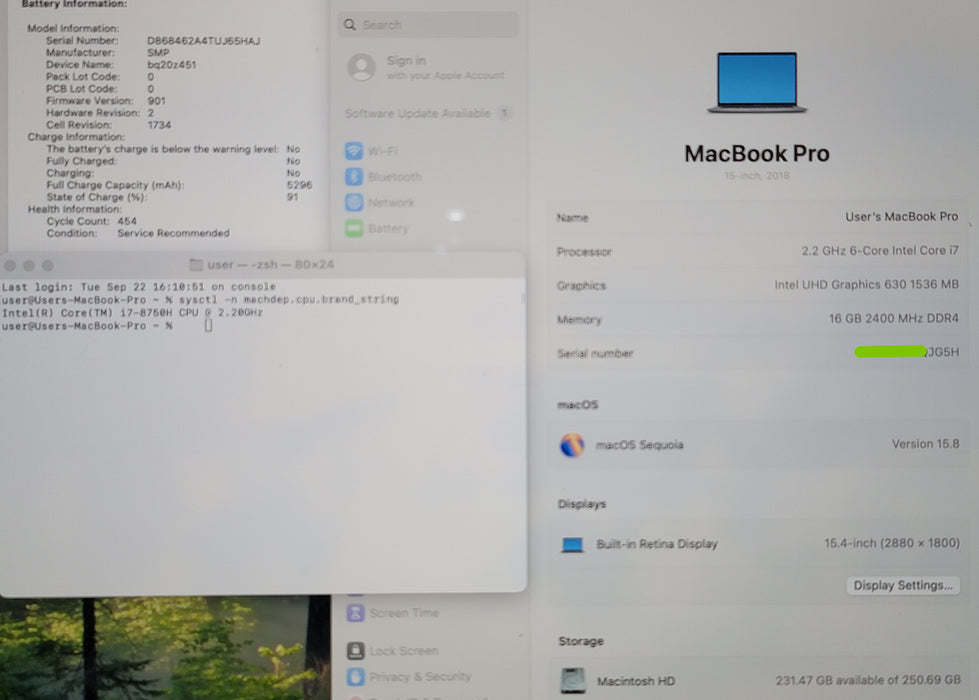The width and height of the screenshot is (979, 700).
Task: Click Full Charge Capacity value 5296
Action: 299,185
